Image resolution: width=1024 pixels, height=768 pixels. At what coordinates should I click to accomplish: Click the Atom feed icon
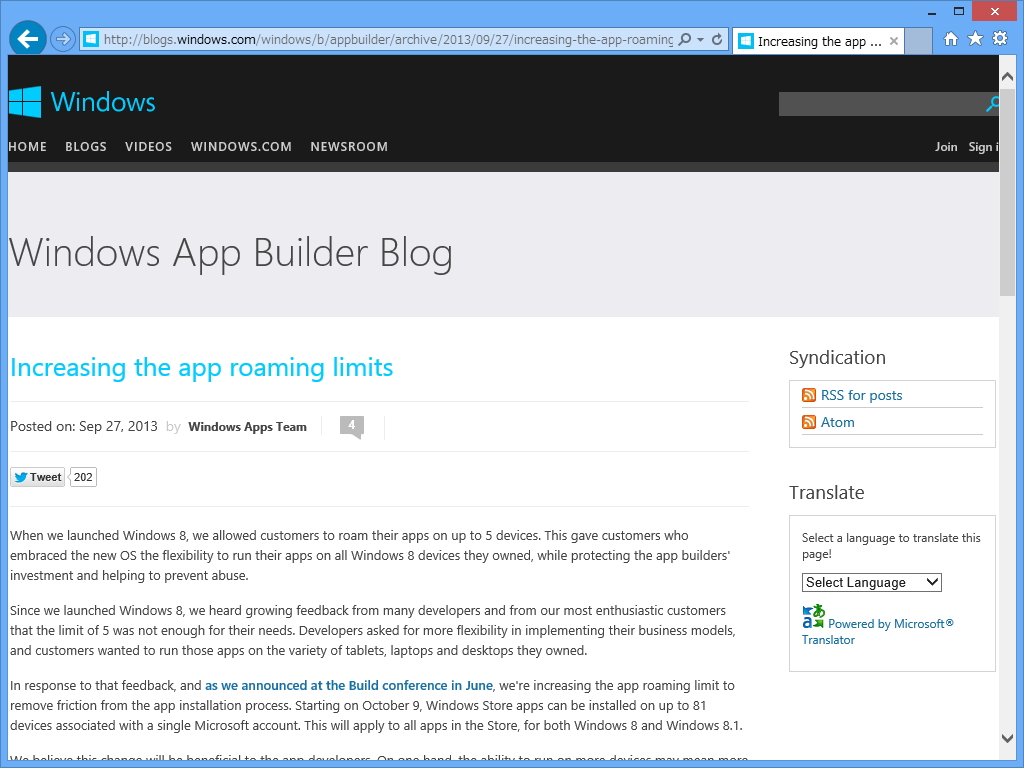pyautogui.click(x=808, y=422)
